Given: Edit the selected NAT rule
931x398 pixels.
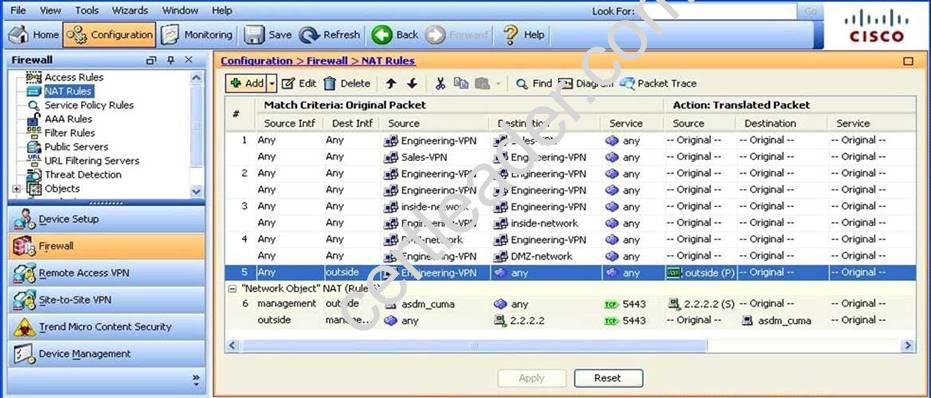Looking at the screenshot, I should click(x=299, y=84).
